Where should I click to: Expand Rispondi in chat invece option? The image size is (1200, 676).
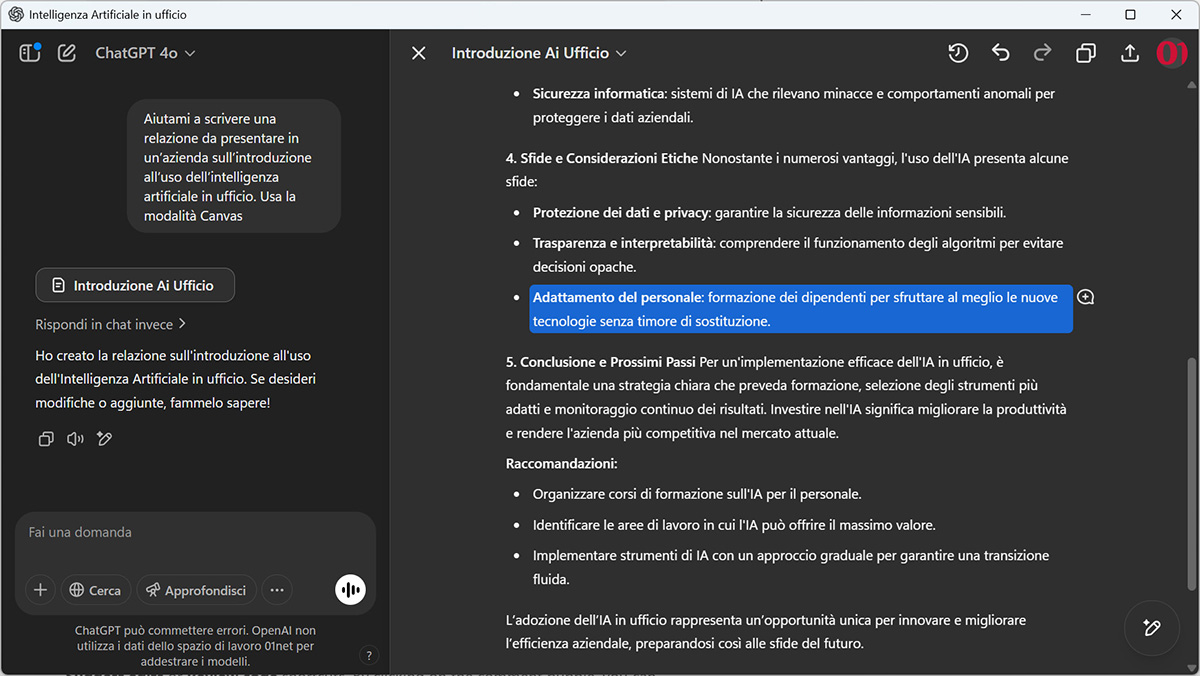111,324
